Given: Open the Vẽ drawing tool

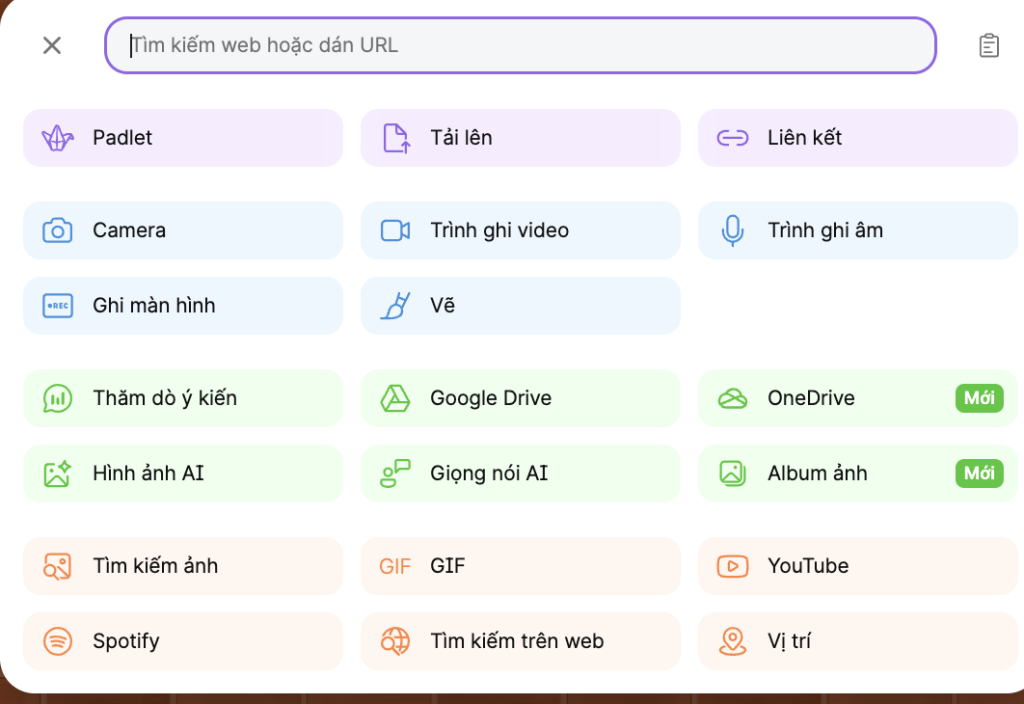Looking at the screenshot, I should [520, 306].
